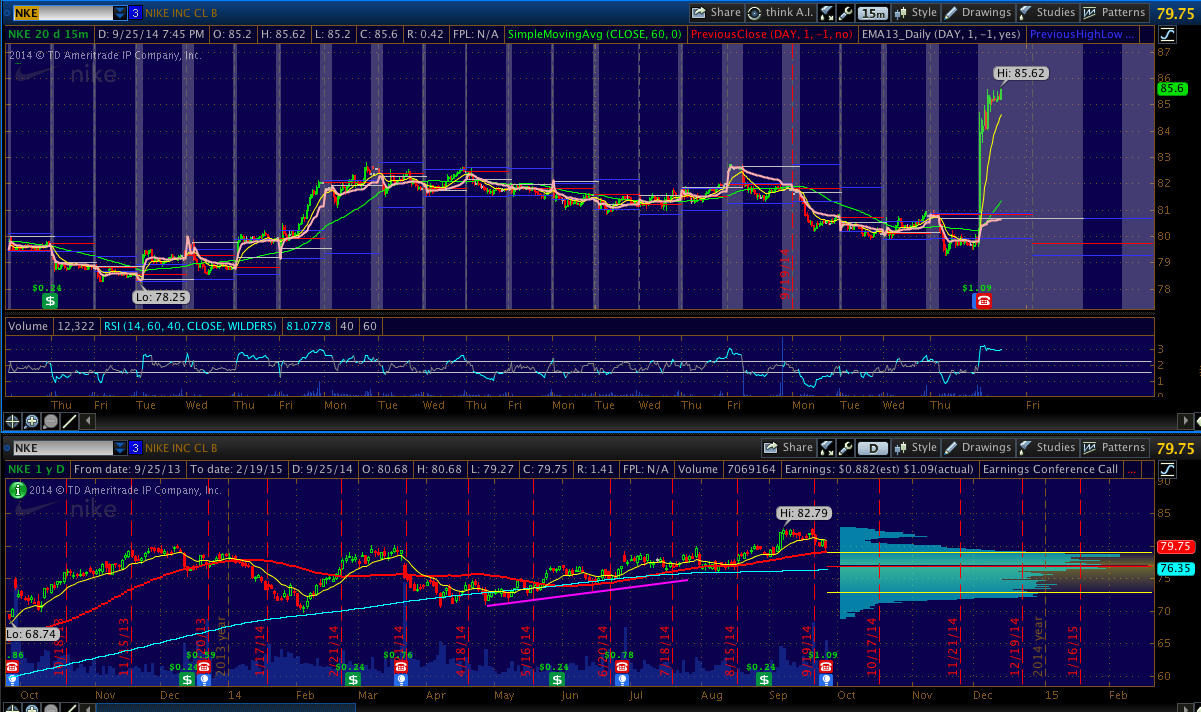Open top NKE symbol dropdown arrow

[120, 13]
